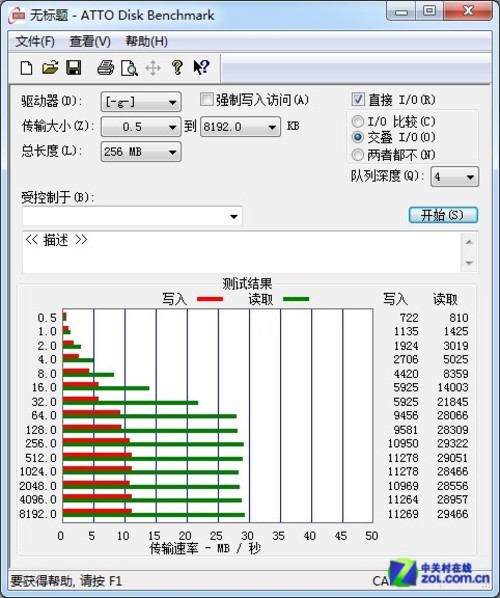Open the 驱动器 drive dropdown
This screenshot has height=598, width=500.
point(141,102)
